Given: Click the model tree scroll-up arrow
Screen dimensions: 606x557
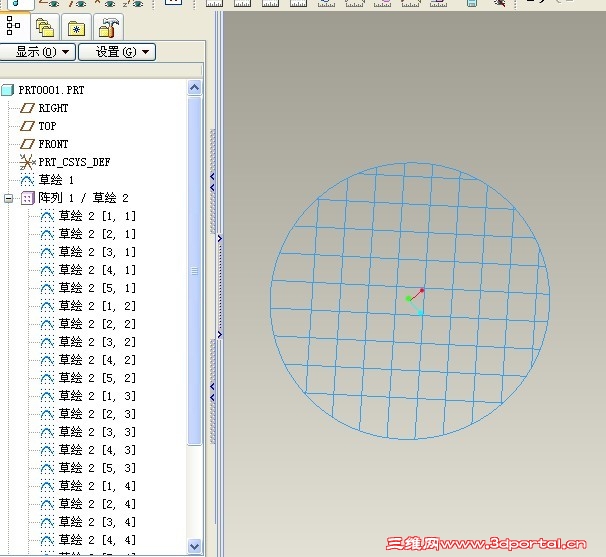Looking at the screenshot, I should (x=194, y=88).
